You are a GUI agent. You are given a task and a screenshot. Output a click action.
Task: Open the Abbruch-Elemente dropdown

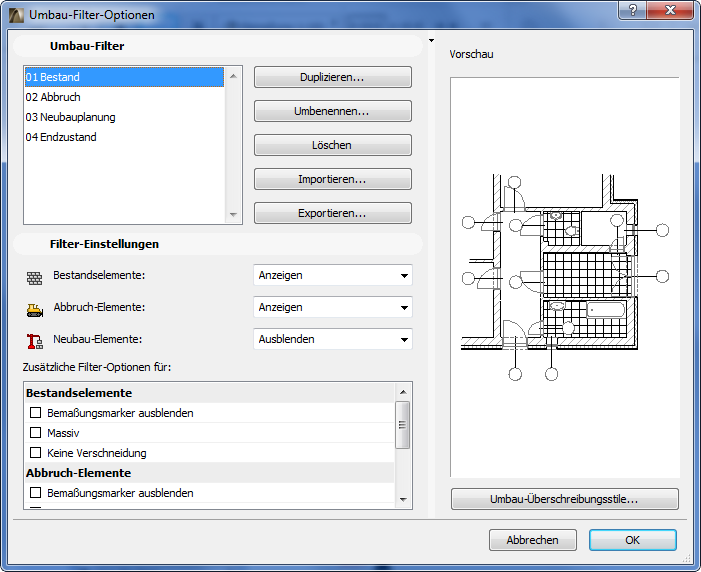[333, 307]
